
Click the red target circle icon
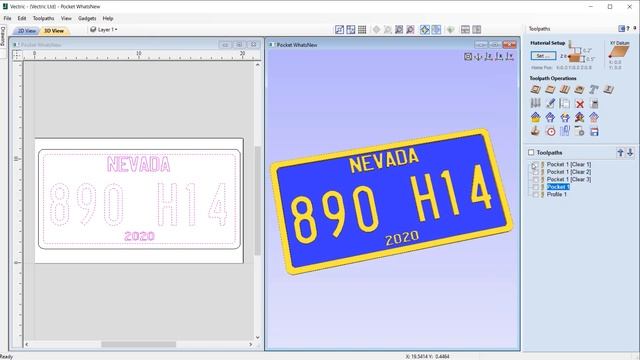coord(551,131)
